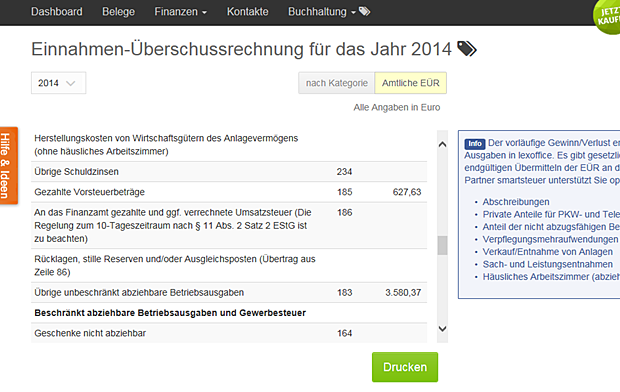
Task: Click the Alle Angaben in Euro note
Action: [x=397, y=107]
